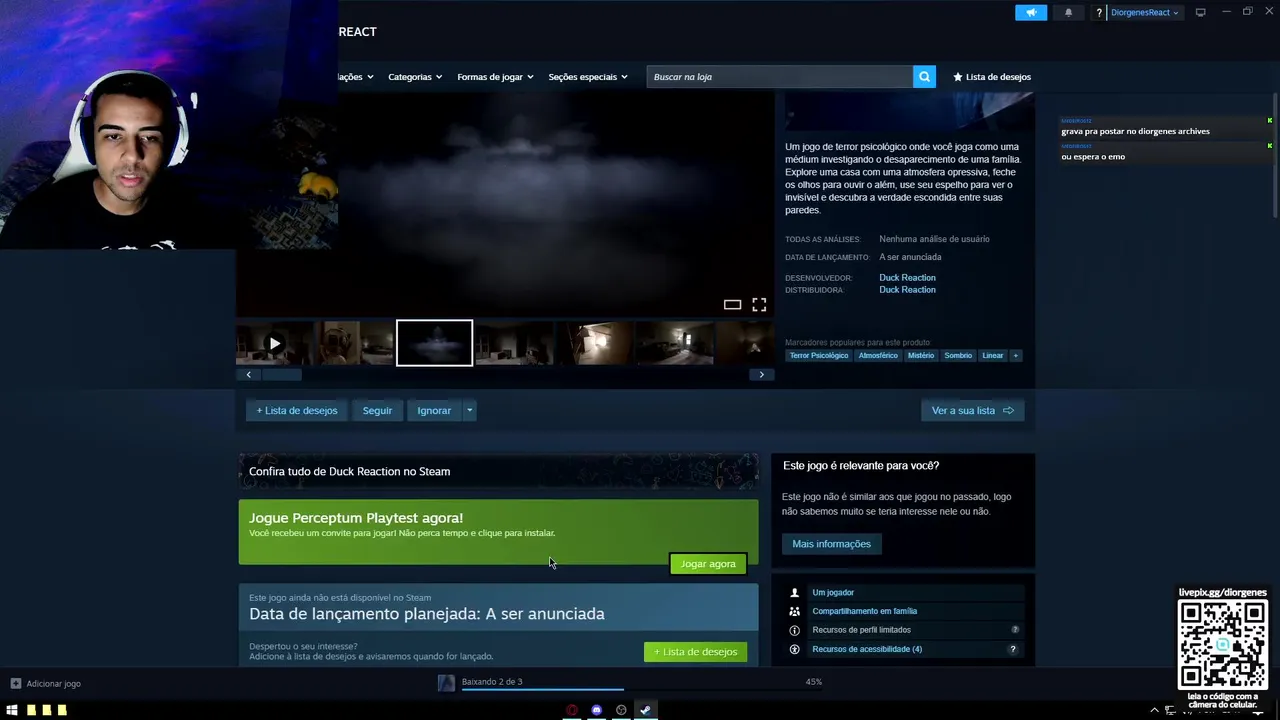The width and height of the screenshot is (1280, 720).
Task: Open Compartilhamento em família link
Action: pyautogui.click(x=864, y=611)
